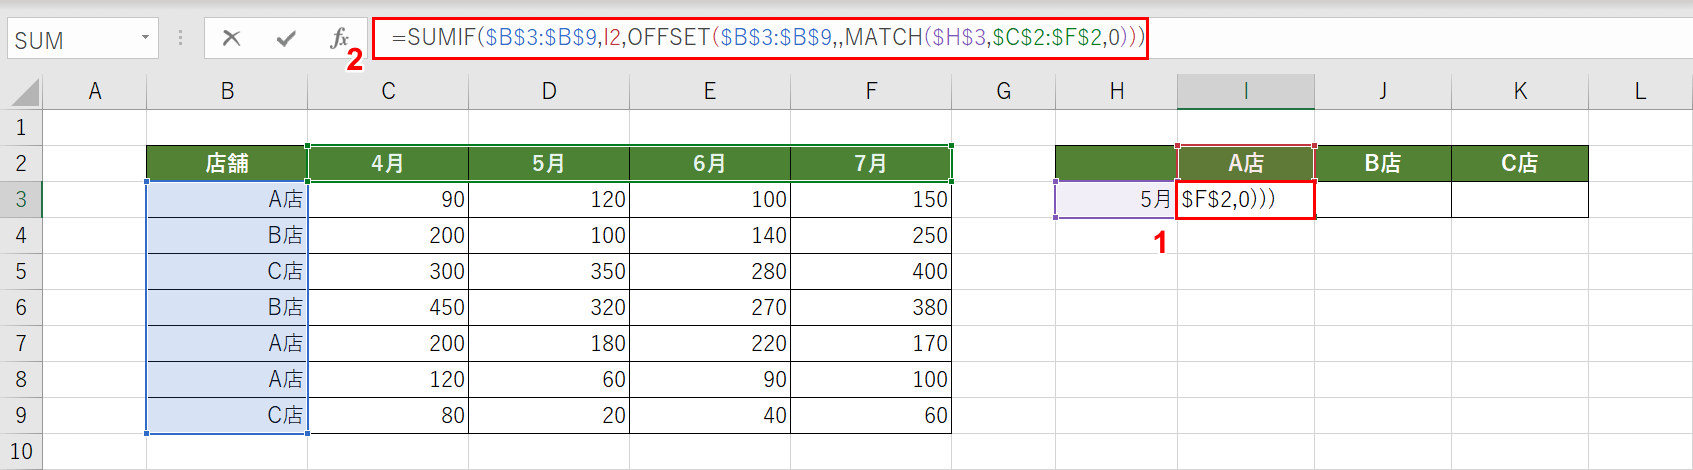Click cell C6 with value 450
The width and height of the screenshot is (1693, 470).
(x=388, y=307)
